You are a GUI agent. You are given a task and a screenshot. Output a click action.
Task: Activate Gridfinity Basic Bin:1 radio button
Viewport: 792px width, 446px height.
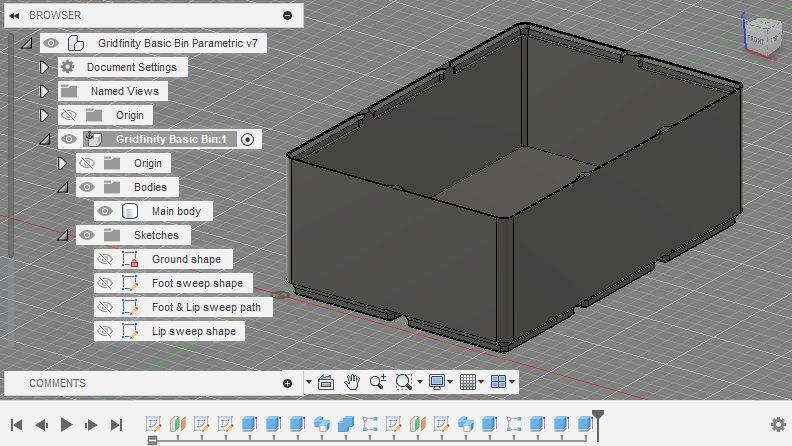tap(248, 139)
